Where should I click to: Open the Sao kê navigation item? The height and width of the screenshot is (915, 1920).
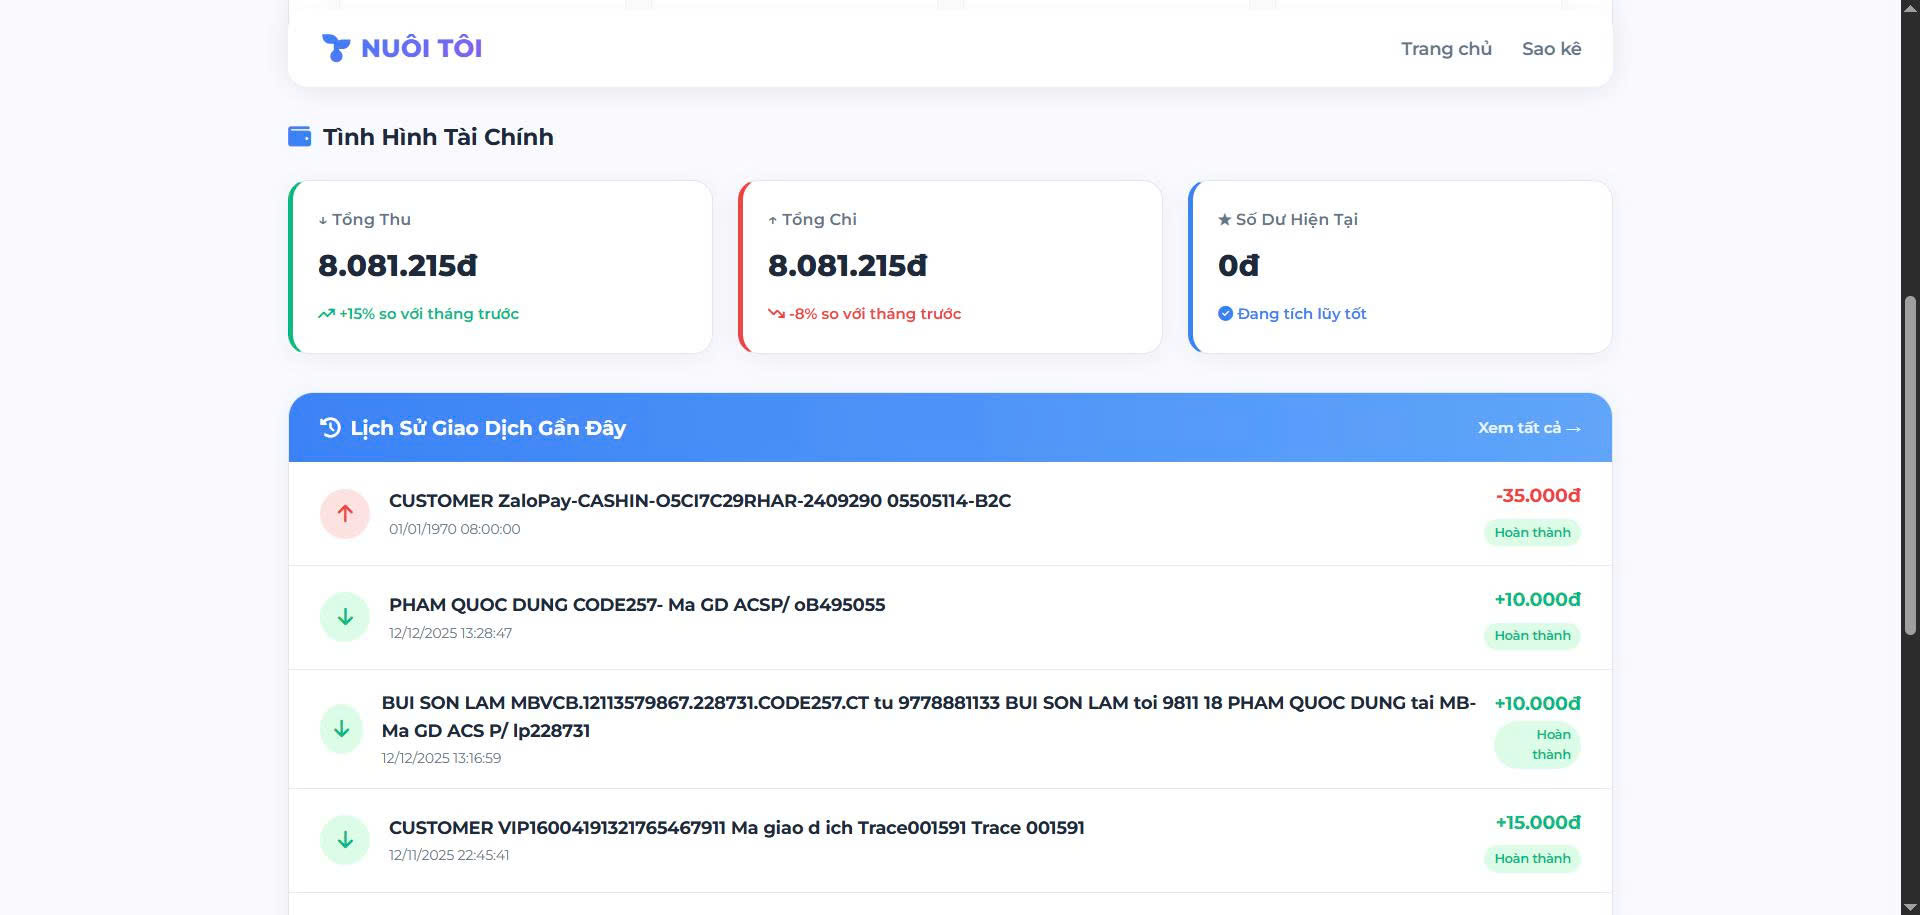(x=1551, y=48)
